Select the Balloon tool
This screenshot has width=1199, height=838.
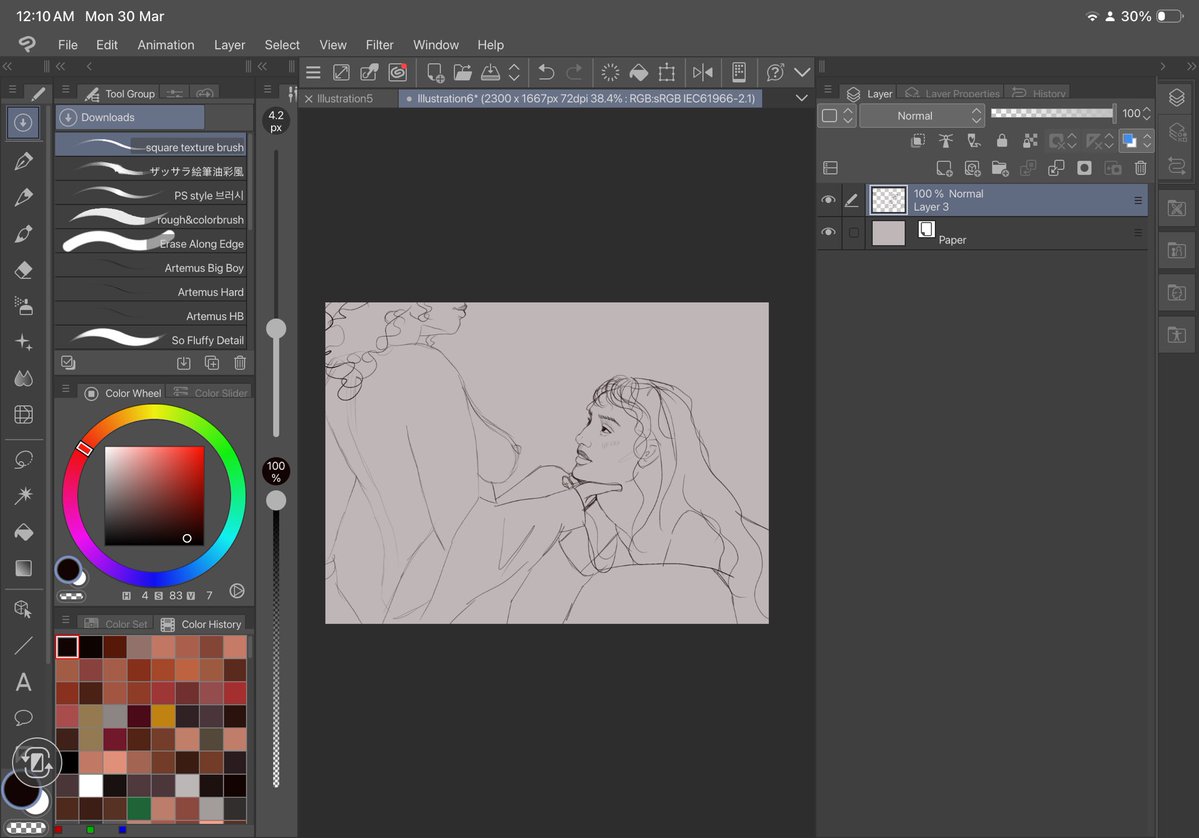tap(24, 718)
